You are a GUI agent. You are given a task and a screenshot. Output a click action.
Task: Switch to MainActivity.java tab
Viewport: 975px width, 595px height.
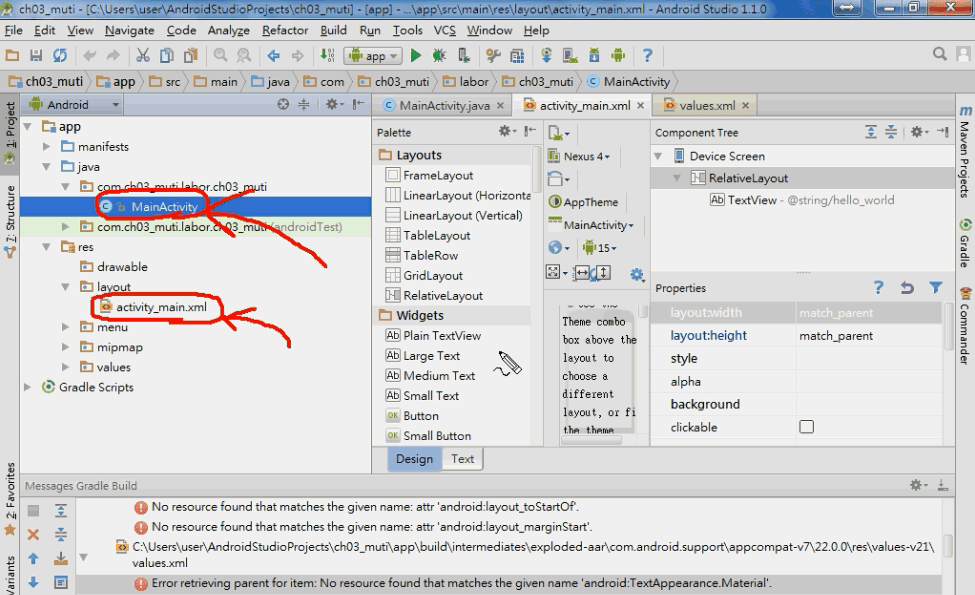443,106
